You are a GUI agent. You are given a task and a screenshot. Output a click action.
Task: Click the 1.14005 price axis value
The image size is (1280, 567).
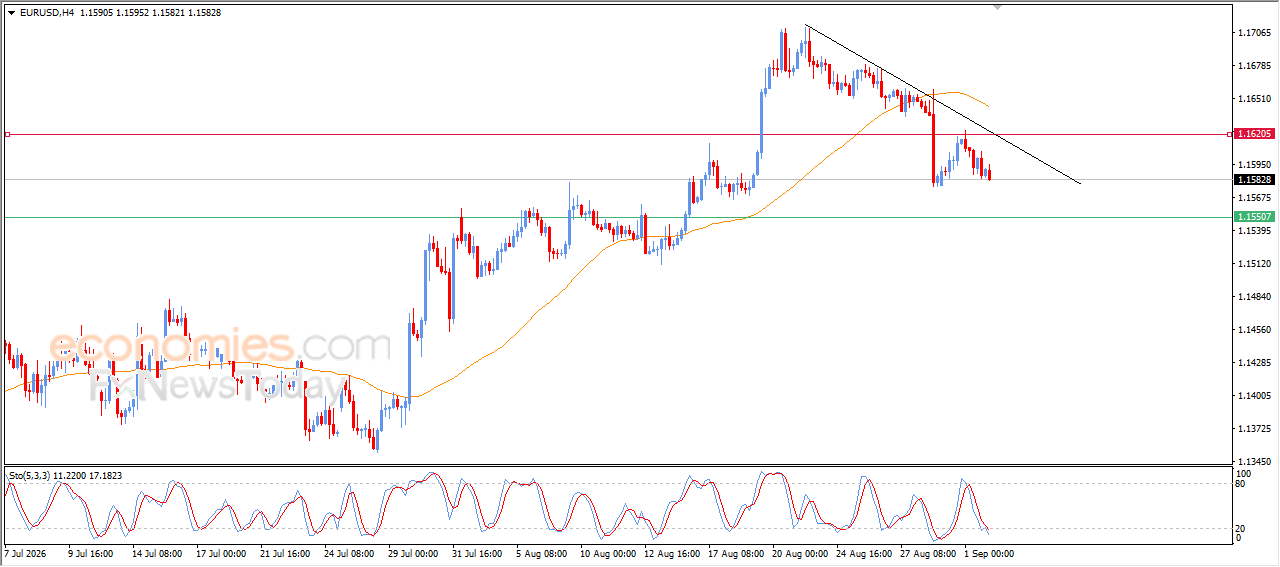(1254, 396)
